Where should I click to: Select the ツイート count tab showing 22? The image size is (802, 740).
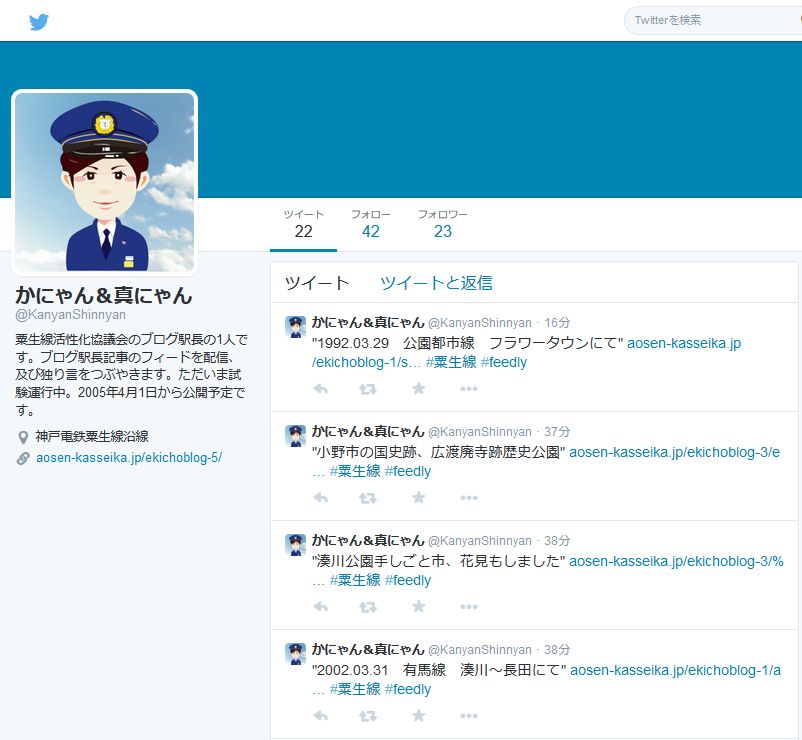pyautogui.click(x=303, y=224)
